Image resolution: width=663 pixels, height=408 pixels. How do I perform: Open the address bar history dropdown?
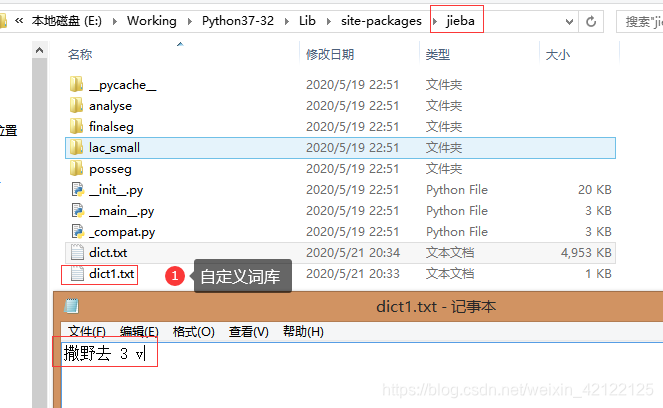pos(570,22)
